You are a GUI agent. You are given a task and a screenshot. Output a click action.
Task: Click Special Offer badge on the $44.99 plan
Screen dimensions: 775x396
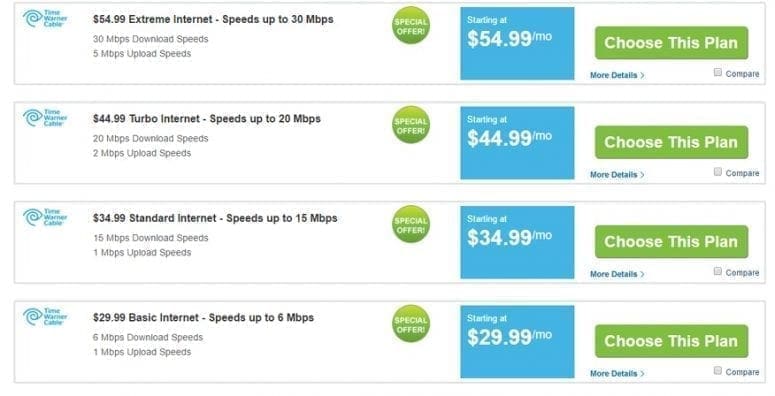point(411,125)
